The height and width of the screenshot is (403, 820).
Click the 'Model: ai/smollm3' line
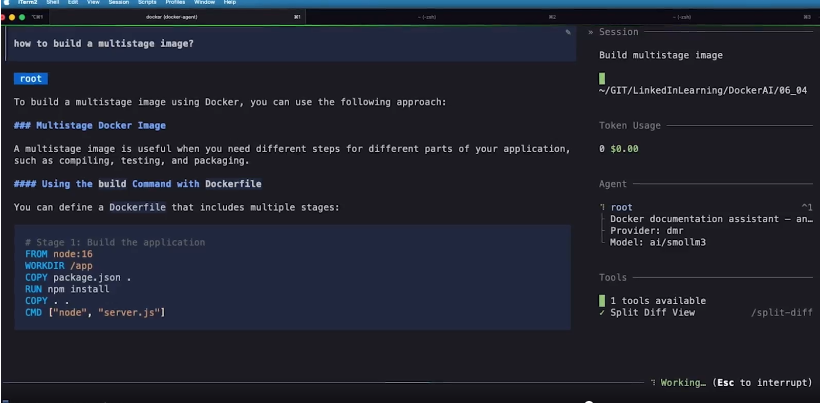point(658,243)
